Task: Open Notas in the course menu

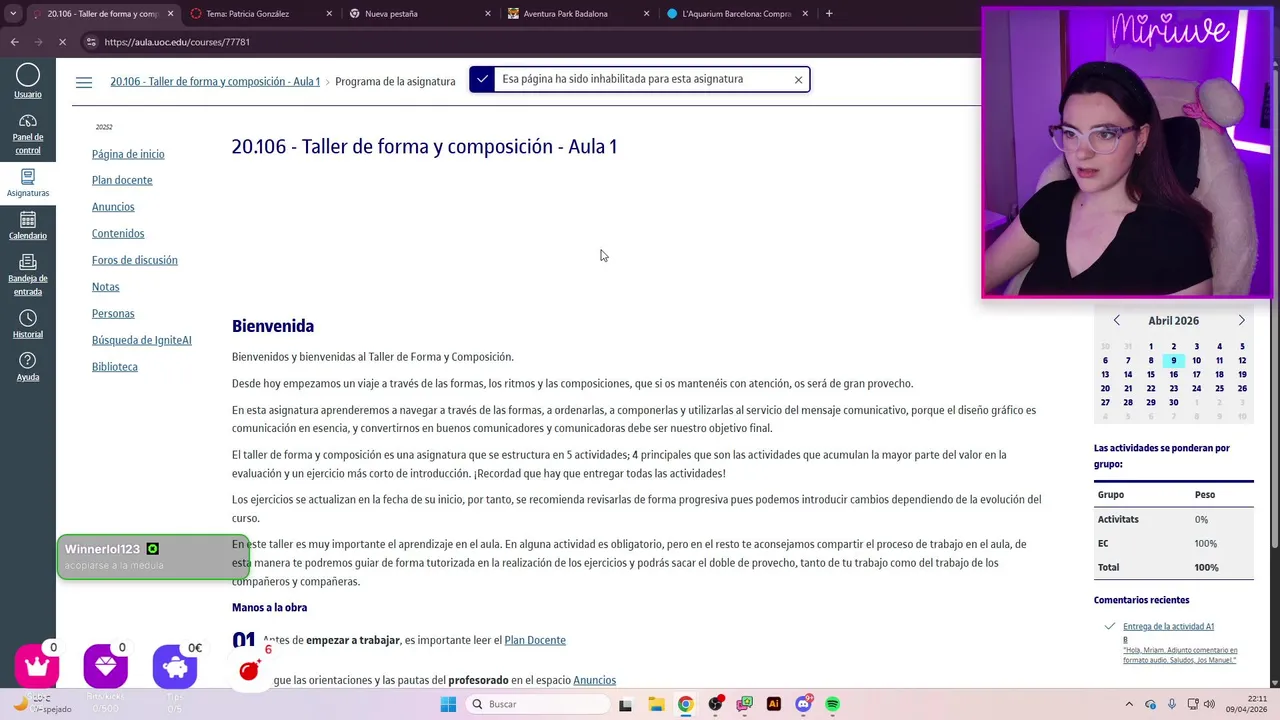Action: (106, 287)
